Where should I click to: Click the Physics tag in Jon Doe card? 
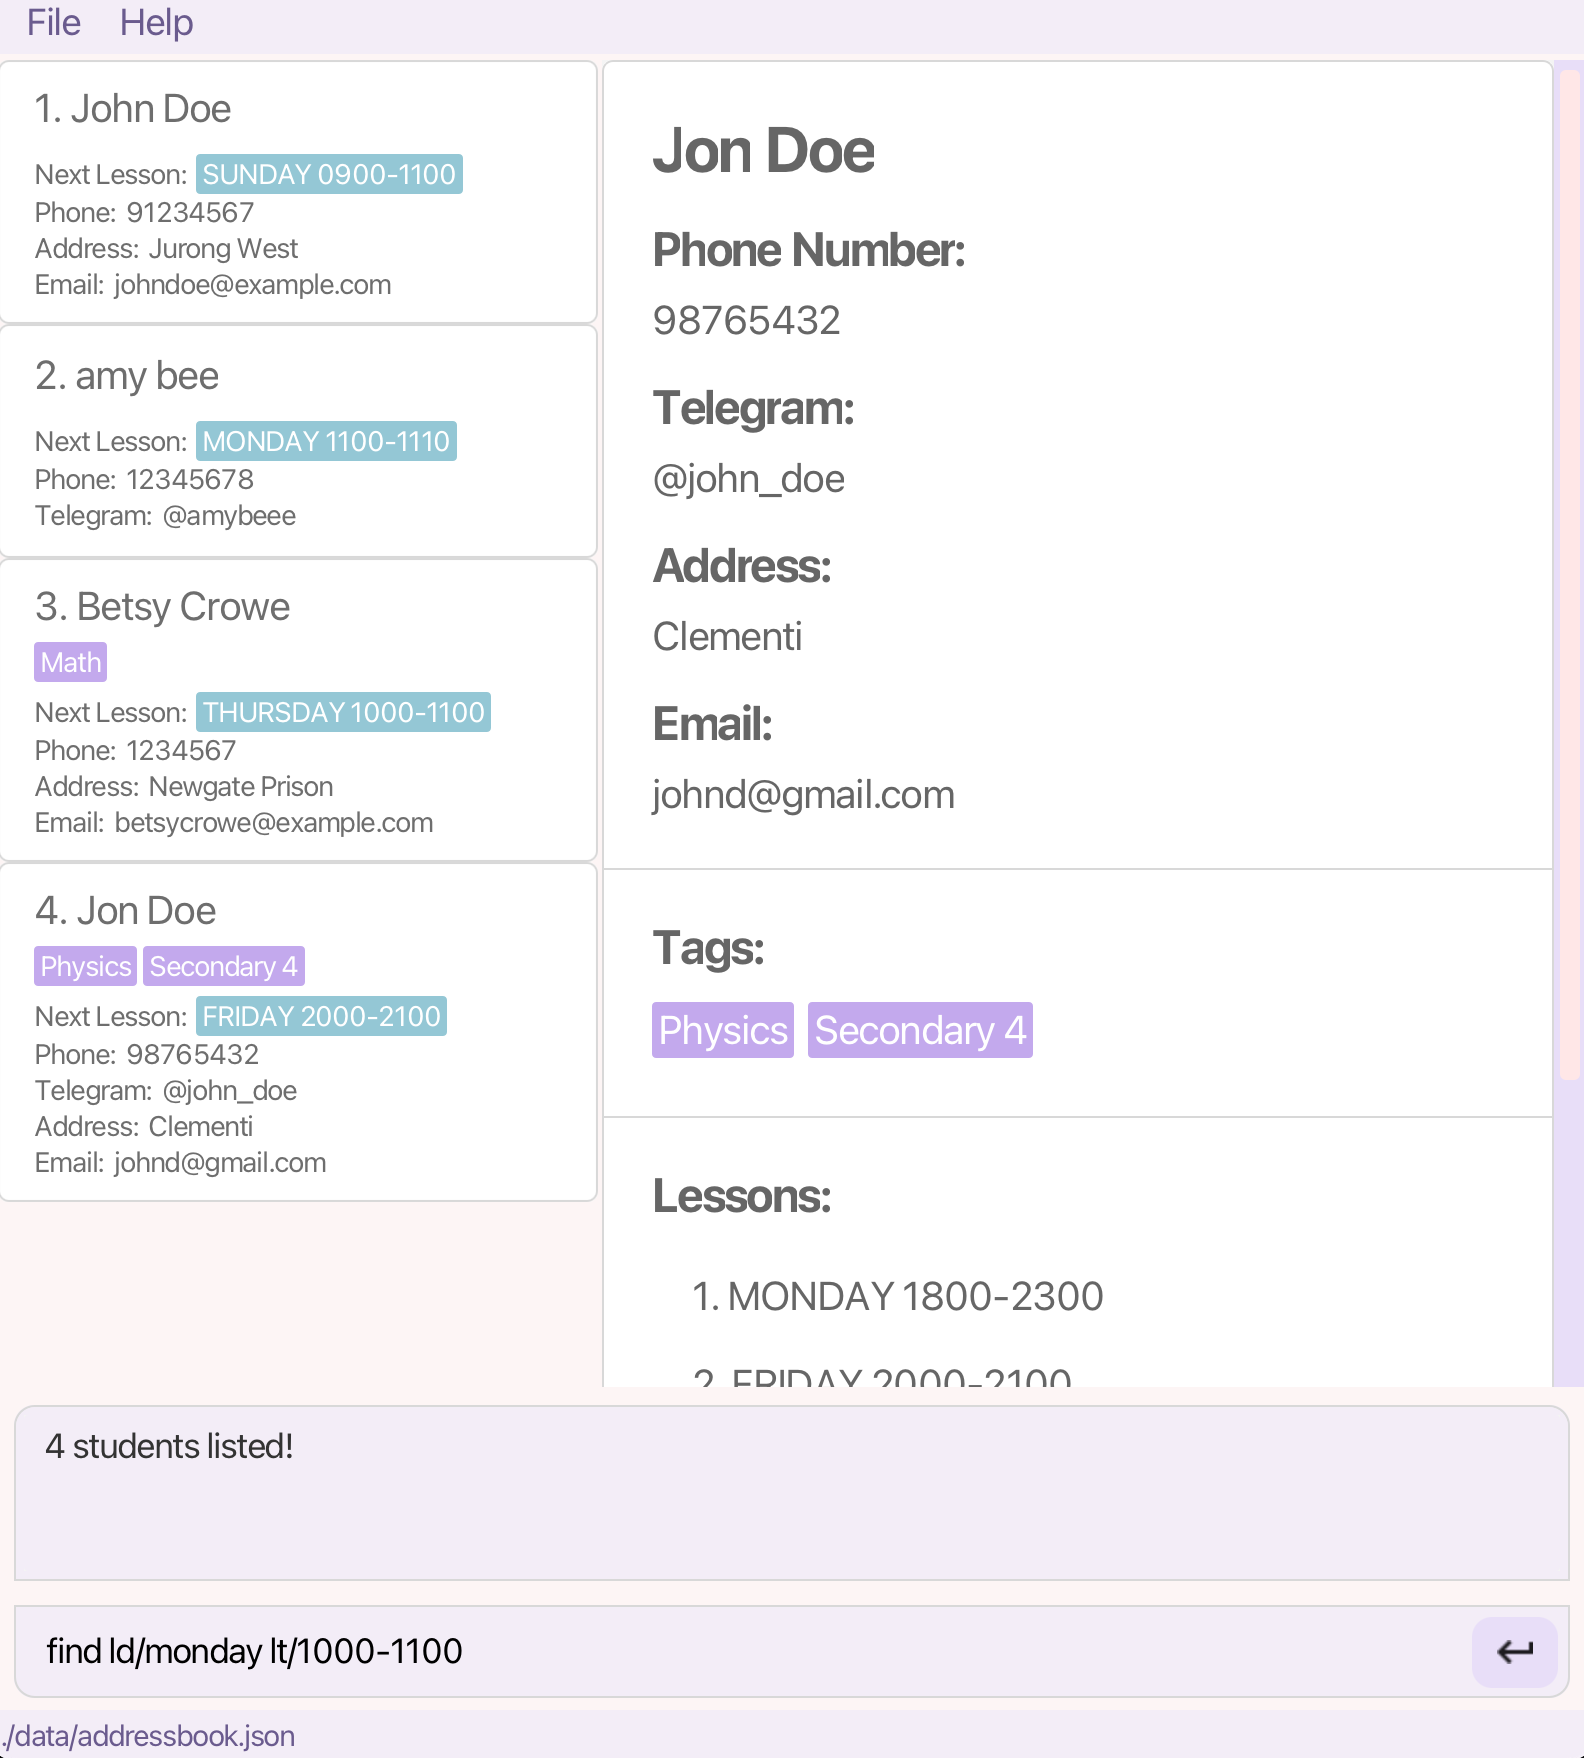coord(86,966)
